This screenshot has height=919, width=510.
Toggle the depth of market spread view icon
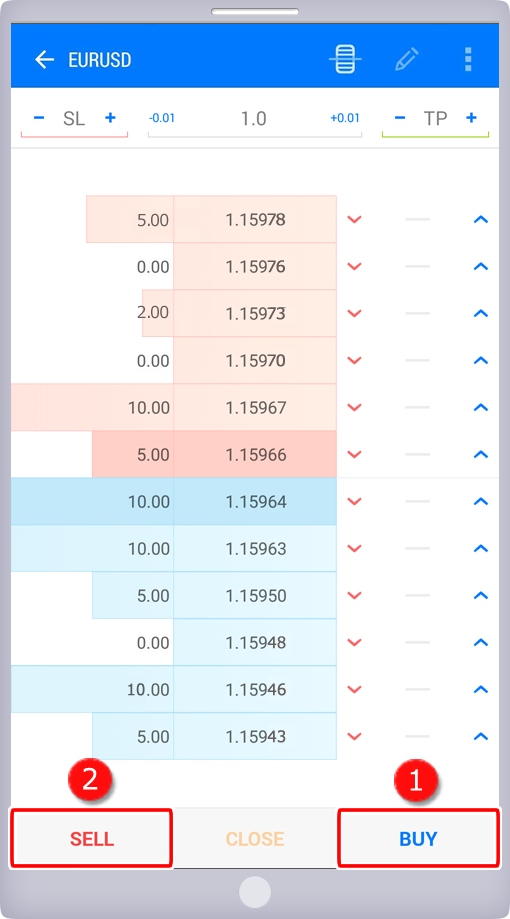345,59
